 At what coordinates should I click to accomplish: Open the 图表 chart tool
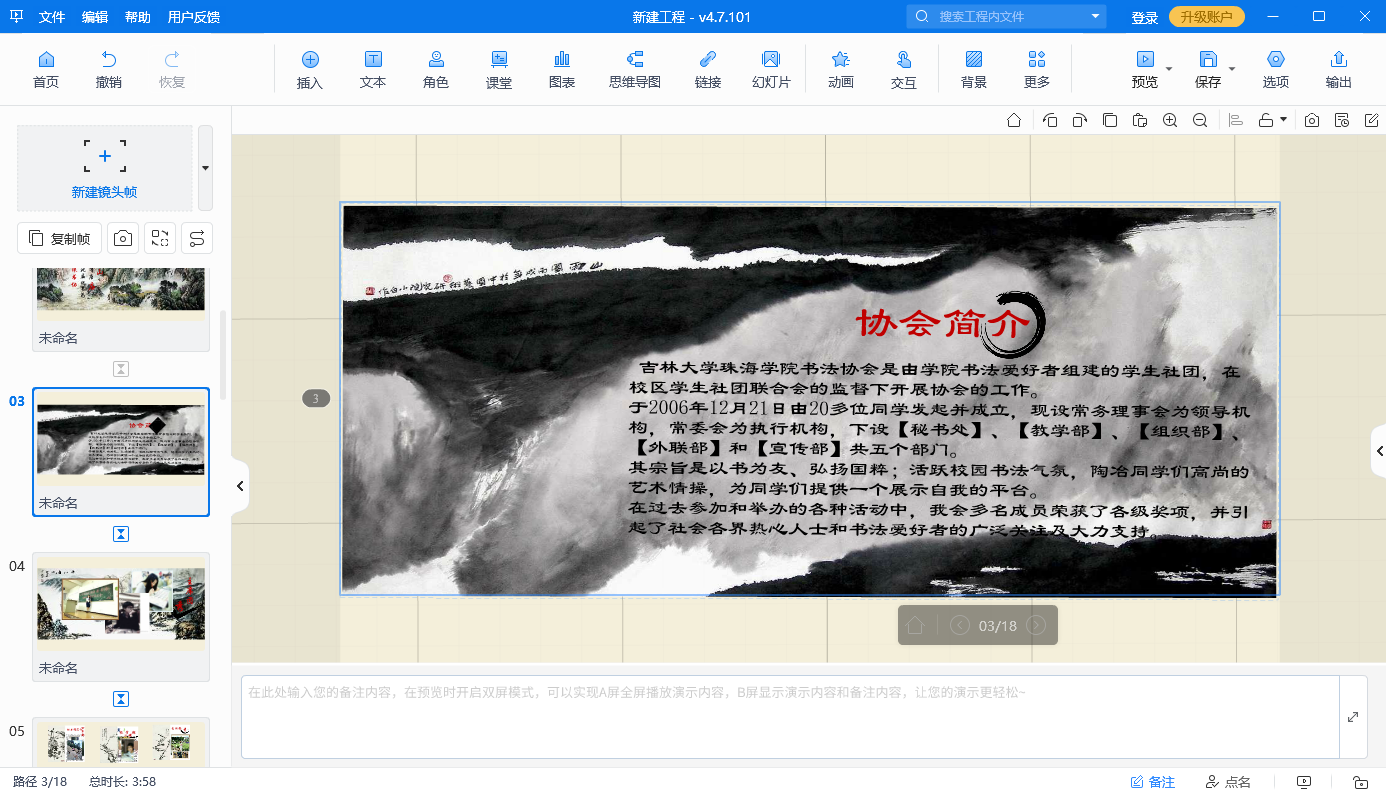(x=562, y=70)
